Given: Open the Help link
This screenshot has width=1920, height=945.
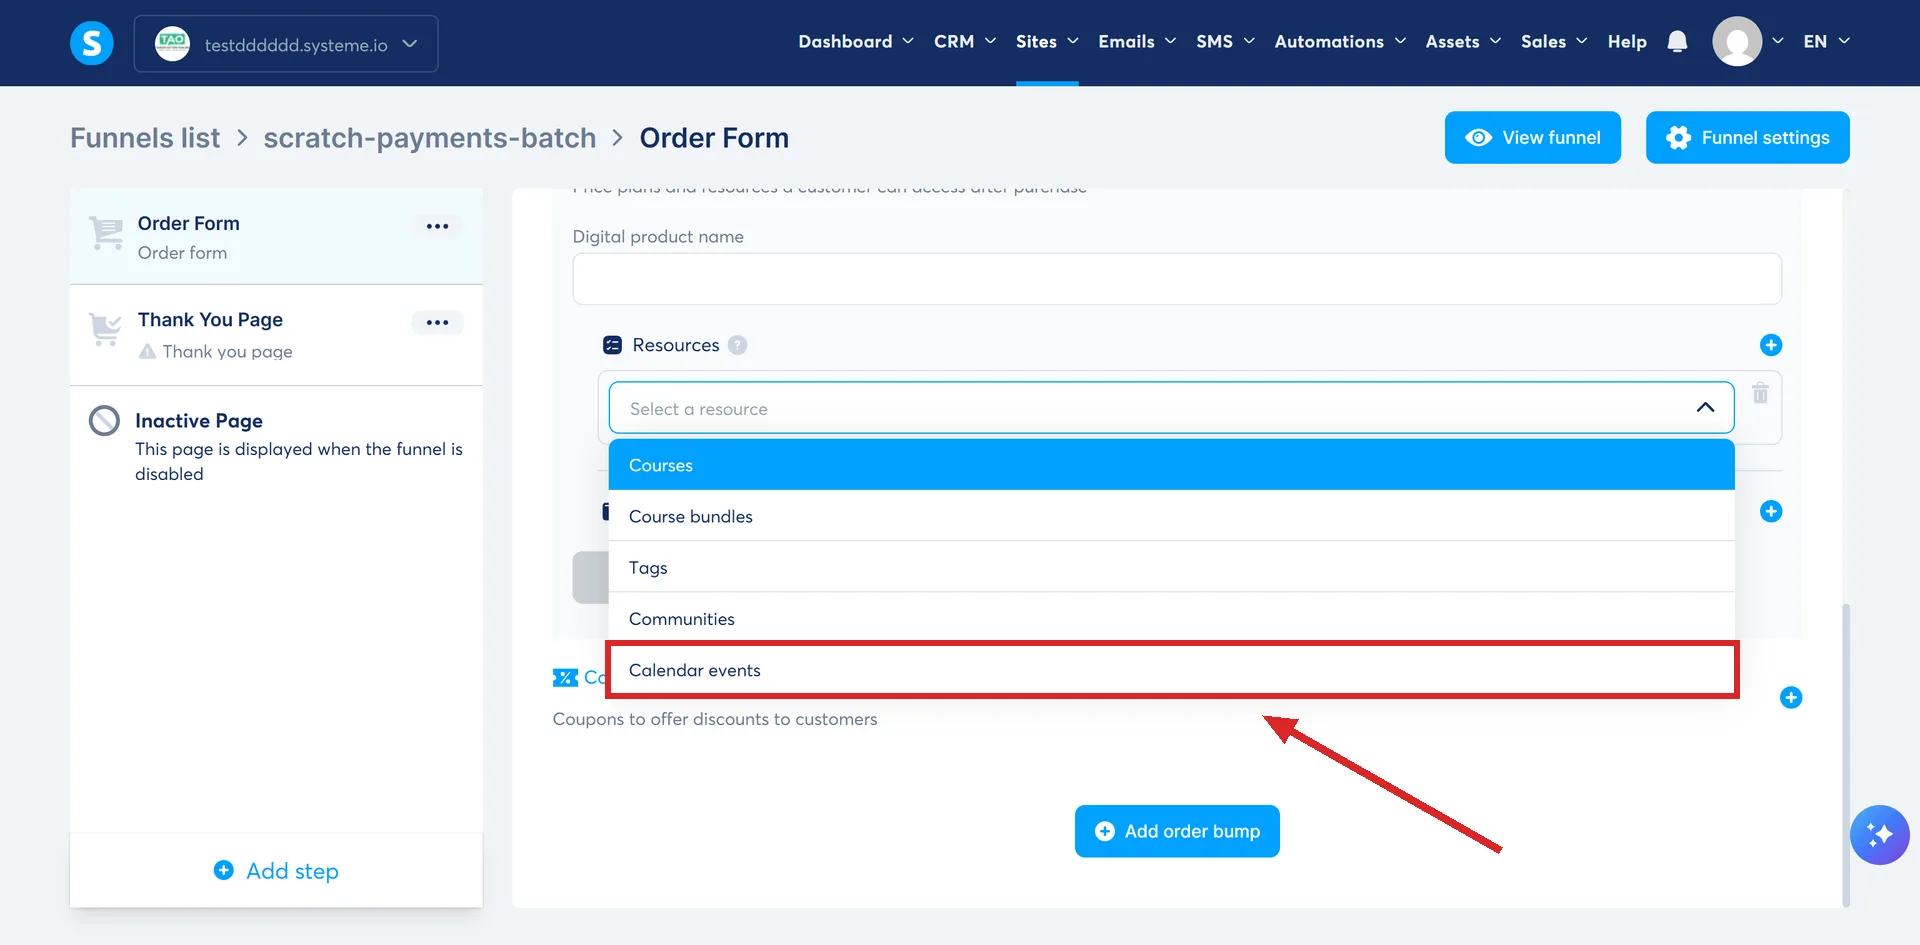Looking at the screenshot, I should pos(1627,41).
